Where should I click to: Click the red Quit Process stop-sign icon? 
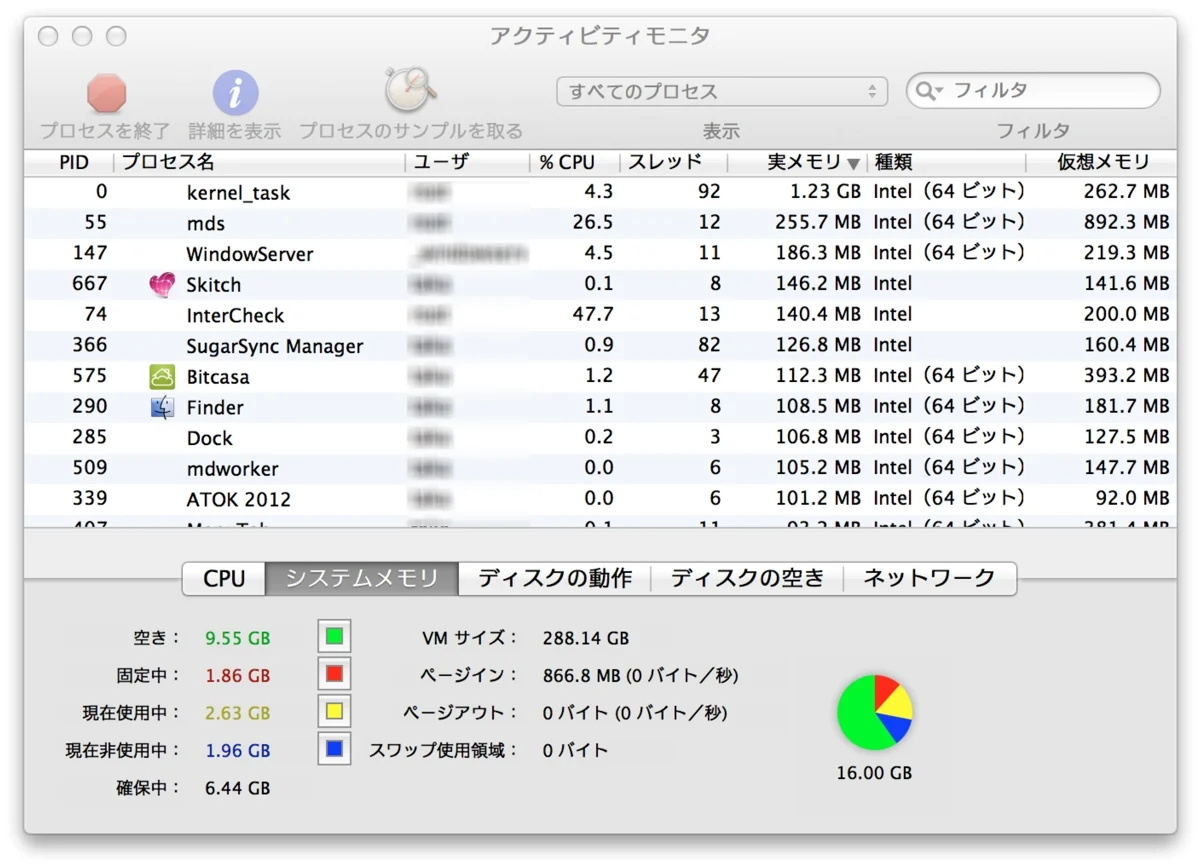pyautogui.click(x=106, y=94)
